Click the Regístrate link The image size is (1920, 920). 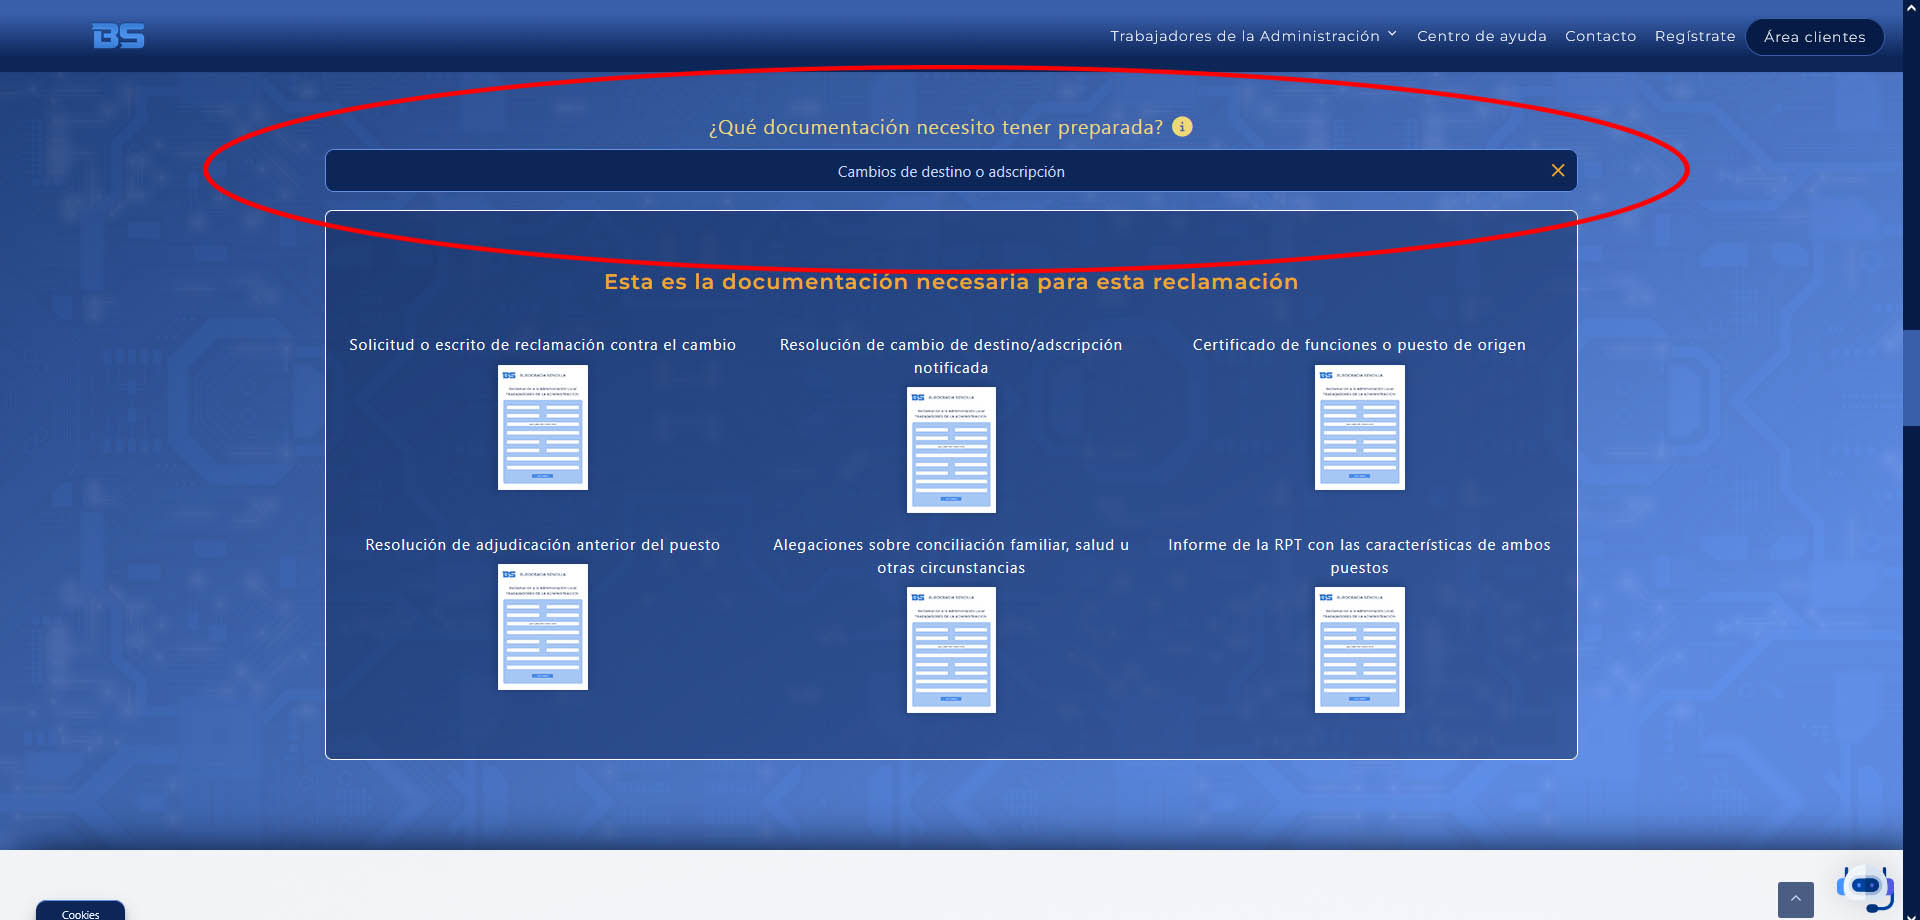(x=1695, y=36)
